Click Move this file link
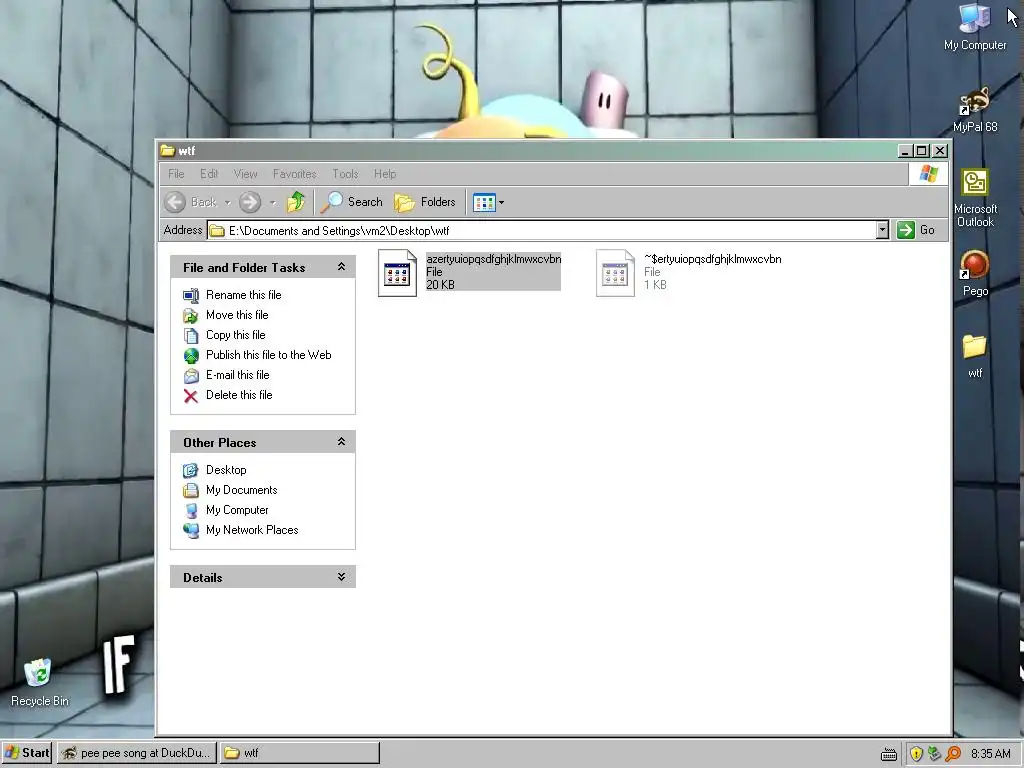This screenshot has width=1024, height=768. pyautogui.click(x=237, y=315)
